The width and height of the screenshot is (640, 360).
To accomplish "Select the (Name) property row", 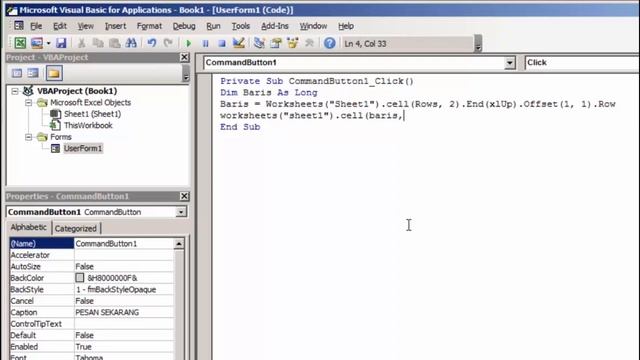I will click(91, 244).
